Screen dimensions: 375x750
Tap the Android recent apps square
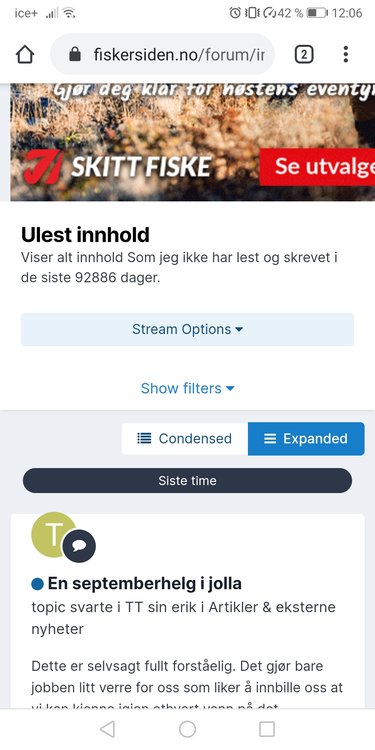click(267, 729)
